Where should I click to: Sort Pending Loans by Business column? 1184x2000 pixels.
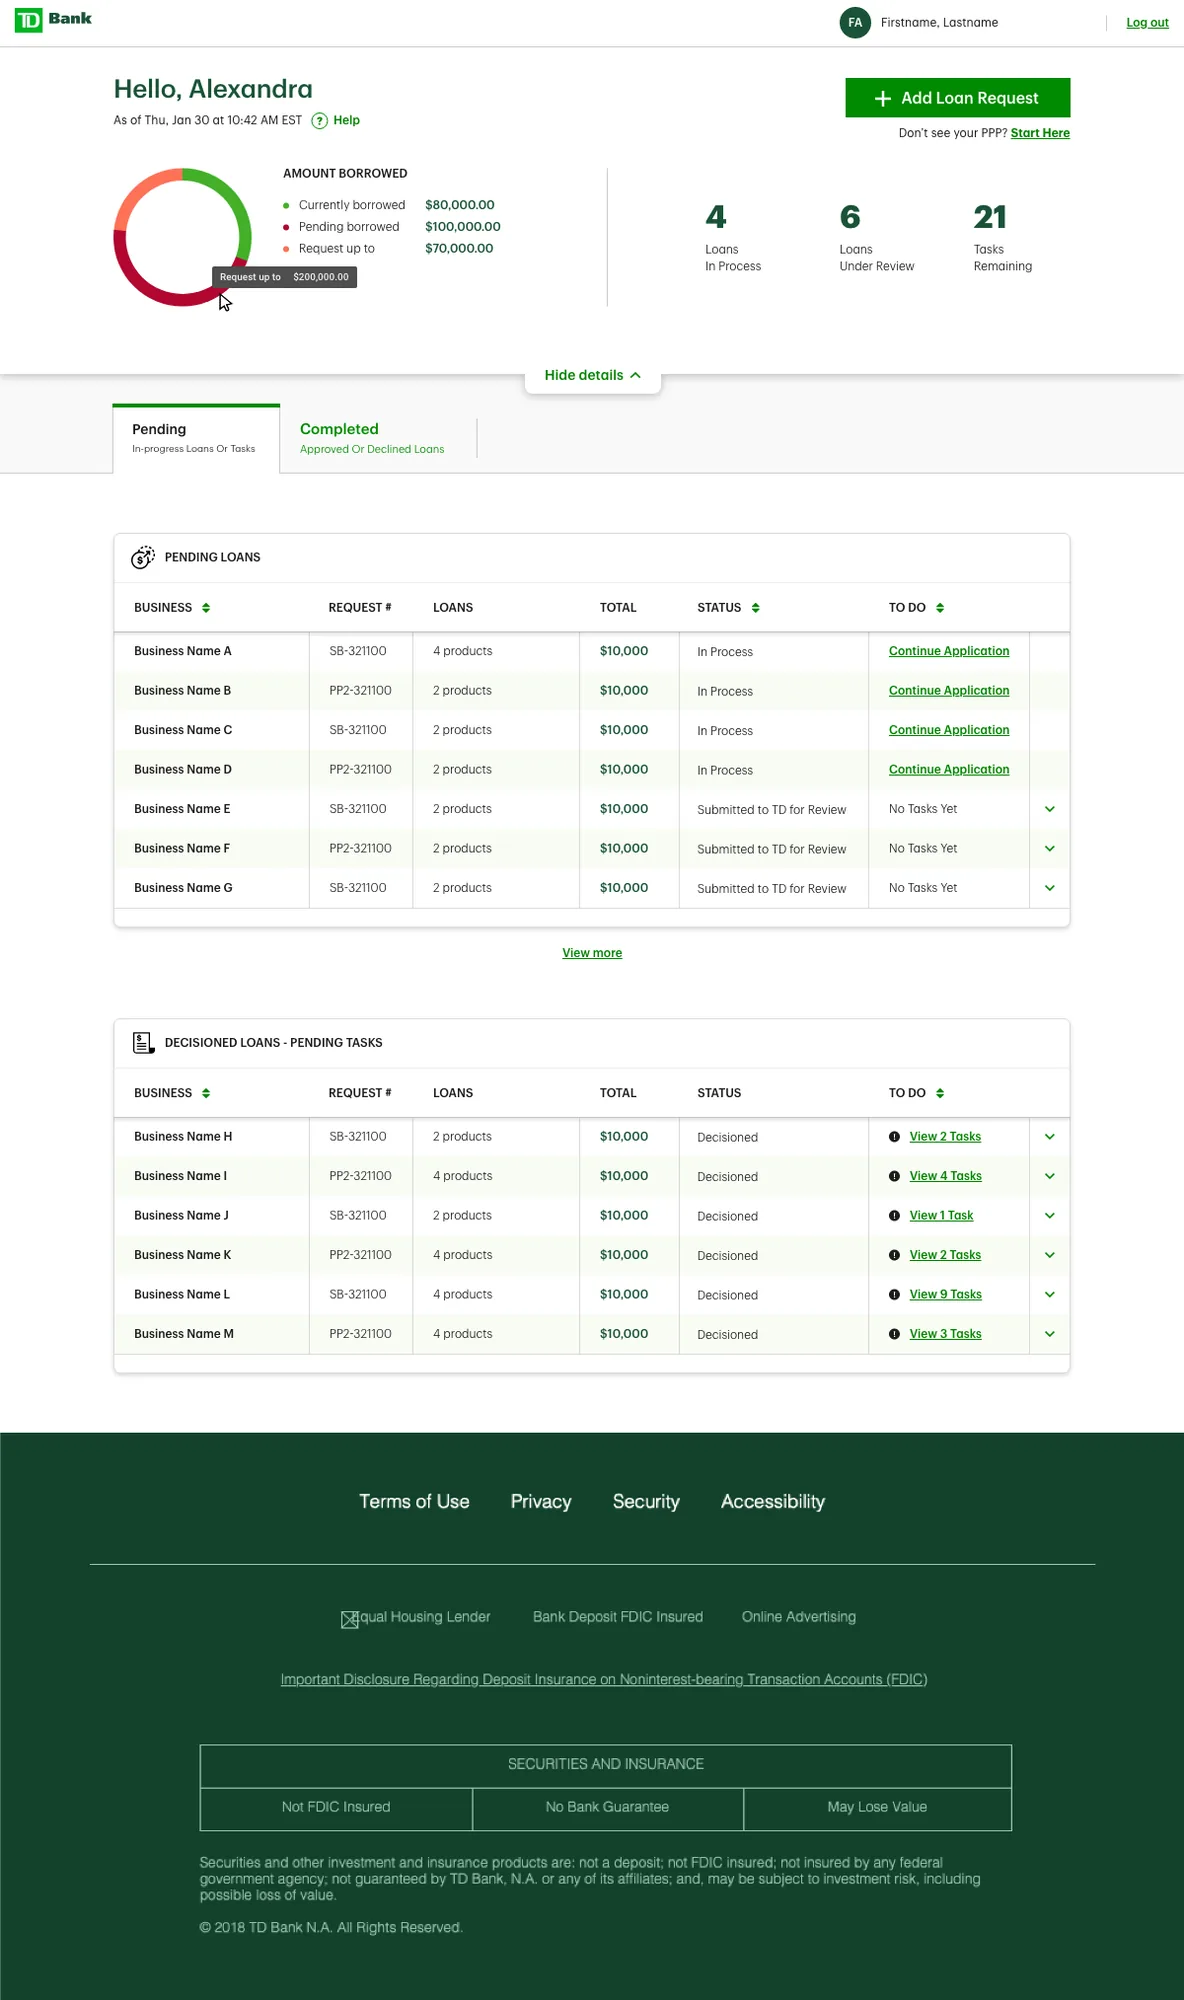click(x=206, y=608)
